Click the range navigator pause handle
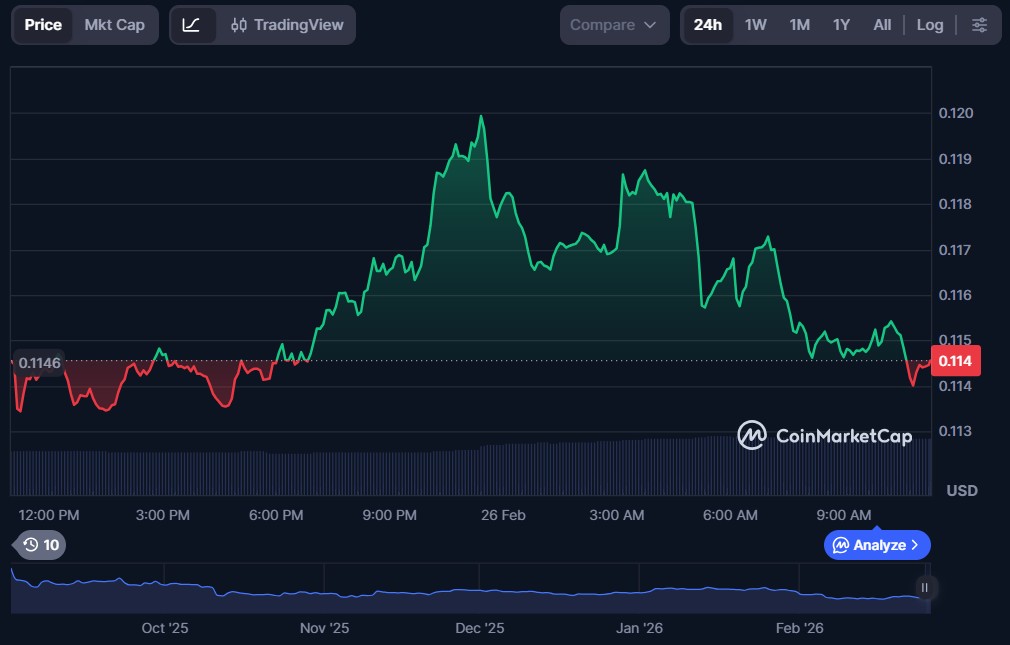Viewport: 1010px width, 645px height. (925, 588)
